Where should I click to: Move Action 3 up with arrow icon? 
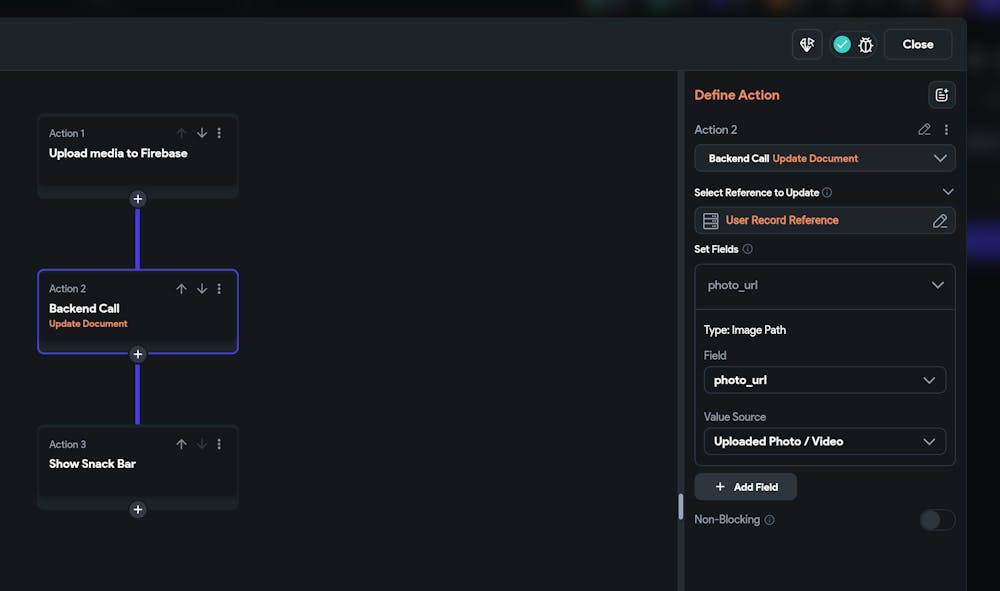pyautogui.click(x=181, y=444)
